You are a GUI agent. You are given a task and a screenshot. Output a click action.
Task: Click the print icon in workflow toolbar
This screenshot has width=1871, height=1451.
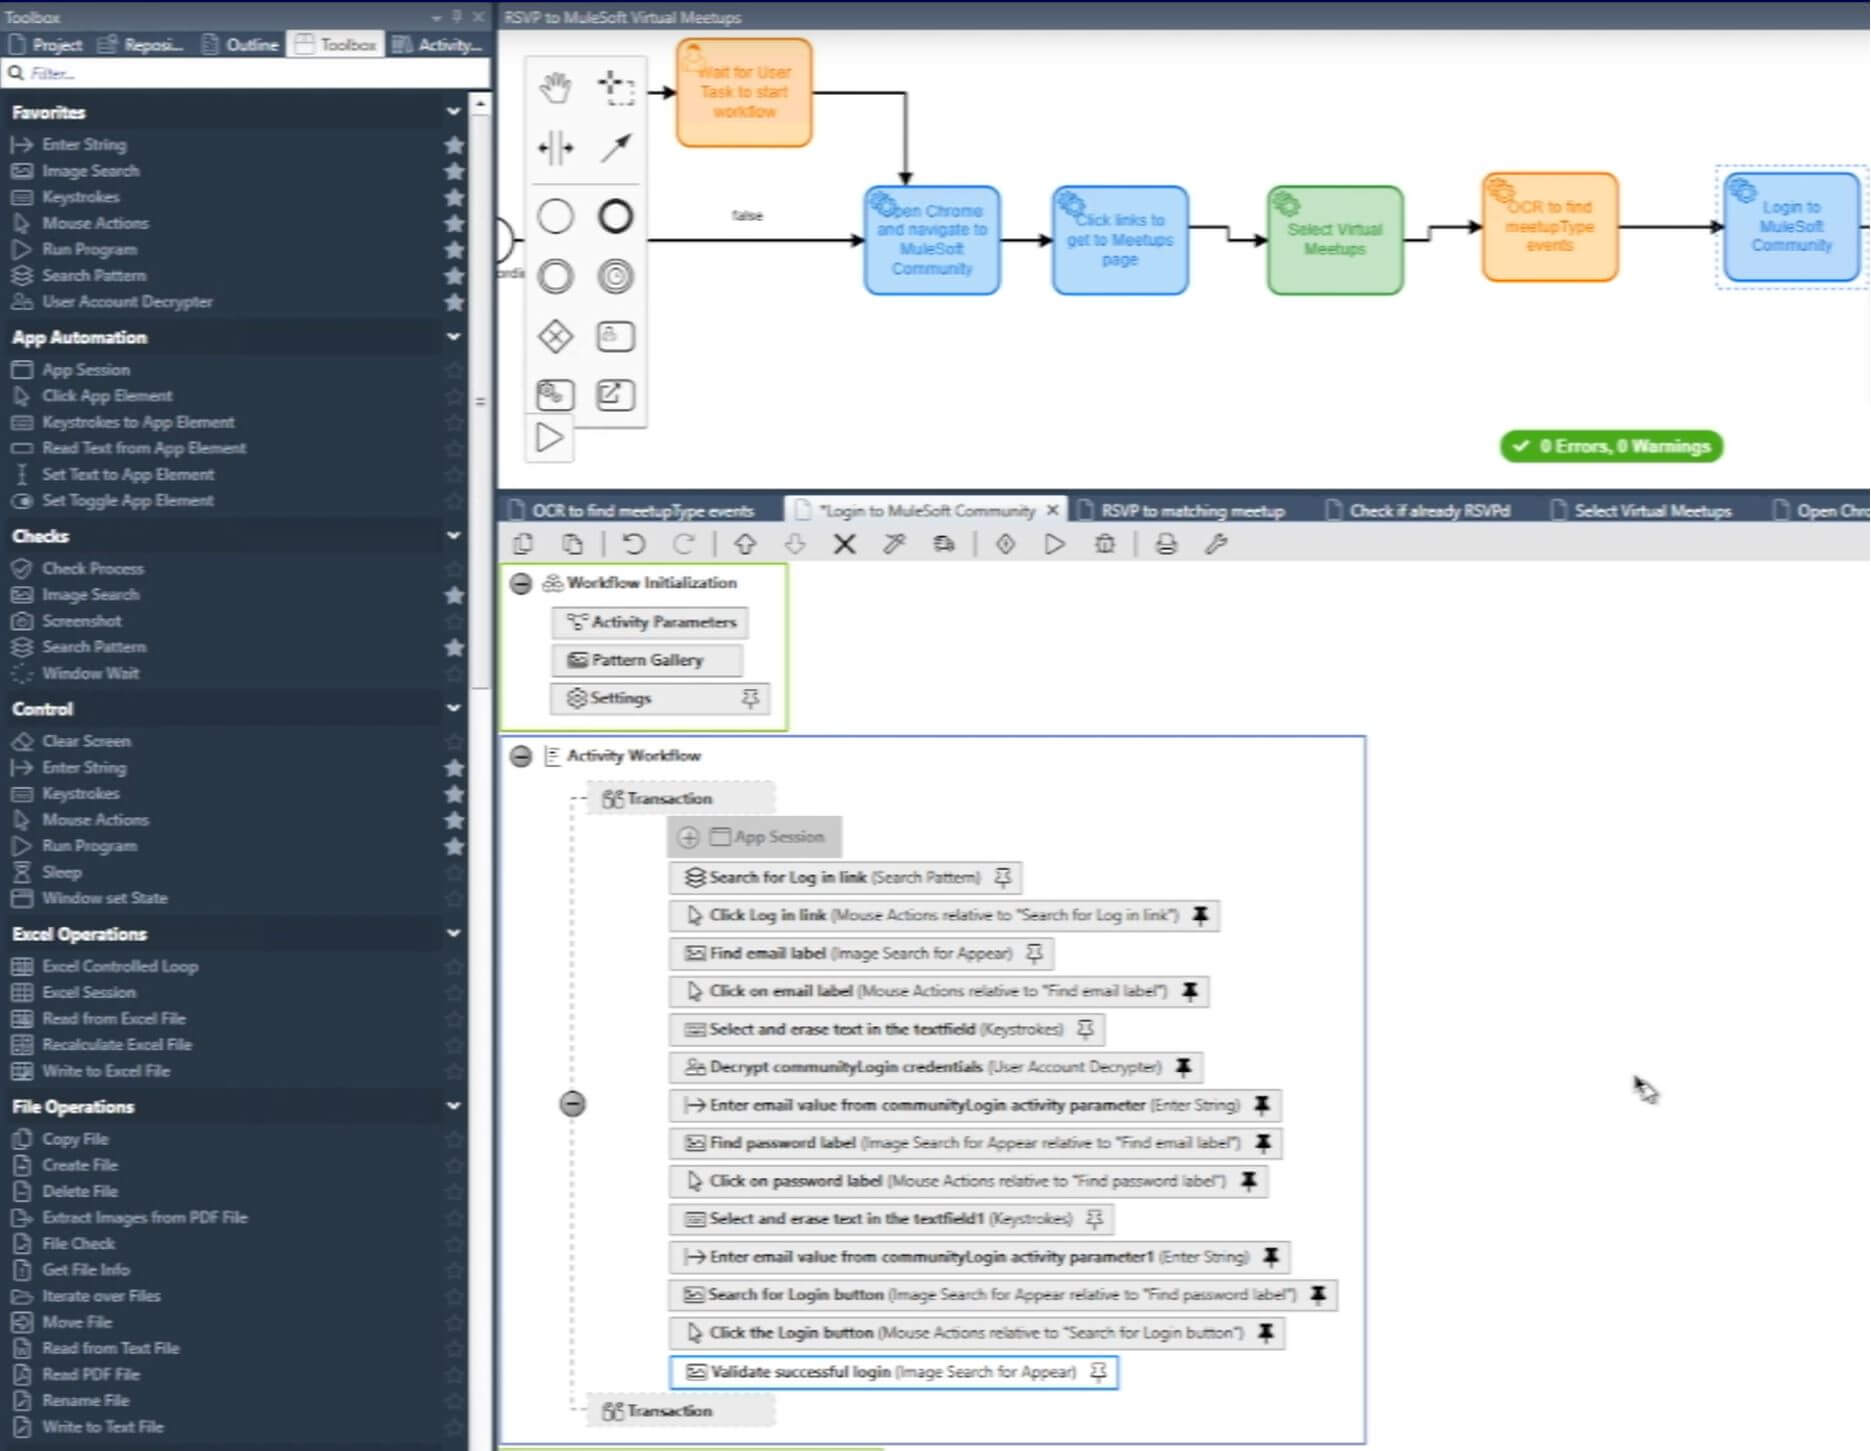tap(1166, 544)
